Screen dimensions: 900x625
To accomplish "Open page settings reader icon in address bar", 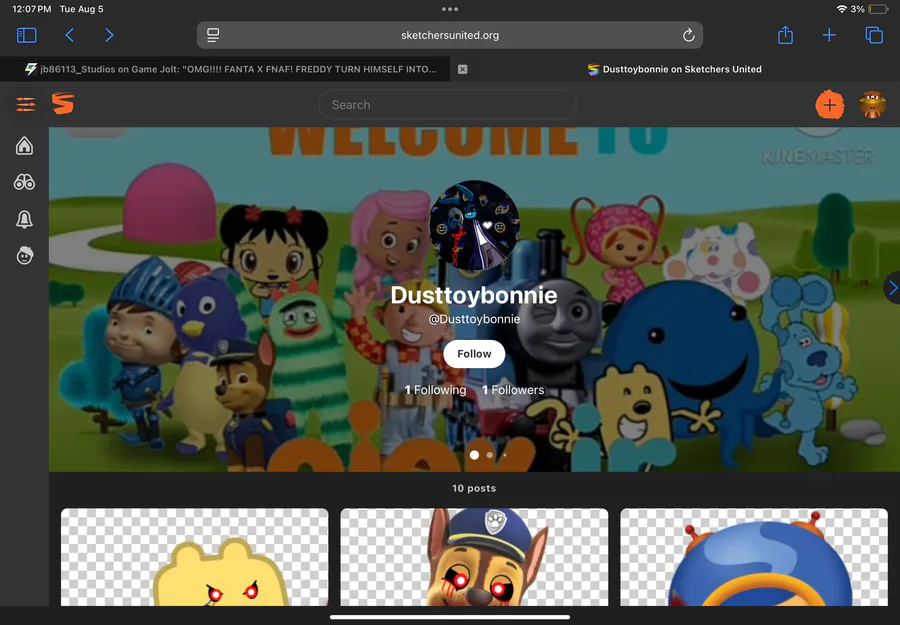I will click(x=213, y=35).
